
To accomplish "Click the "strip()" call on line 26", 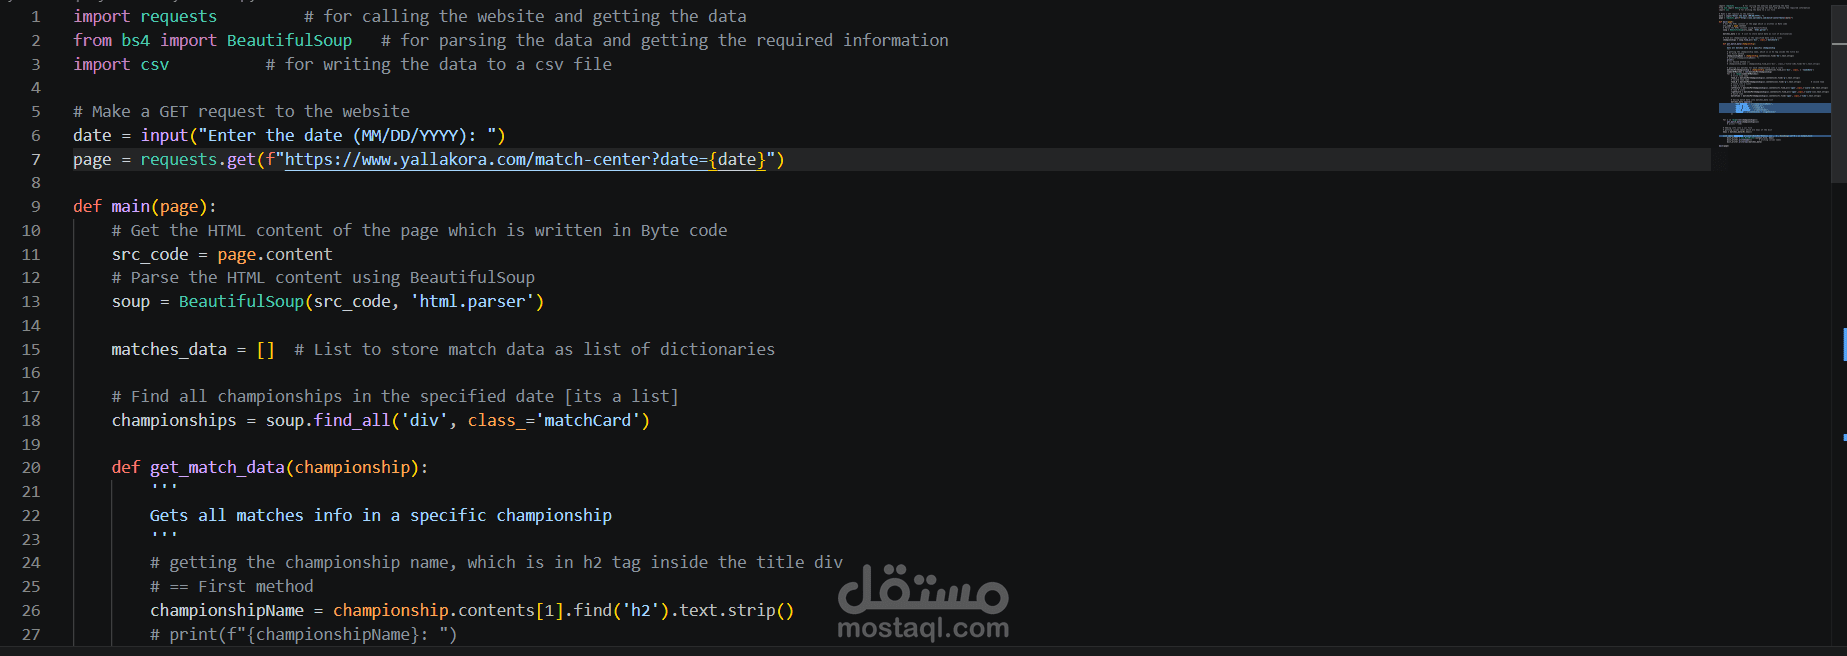I will (x=761, y=611).
